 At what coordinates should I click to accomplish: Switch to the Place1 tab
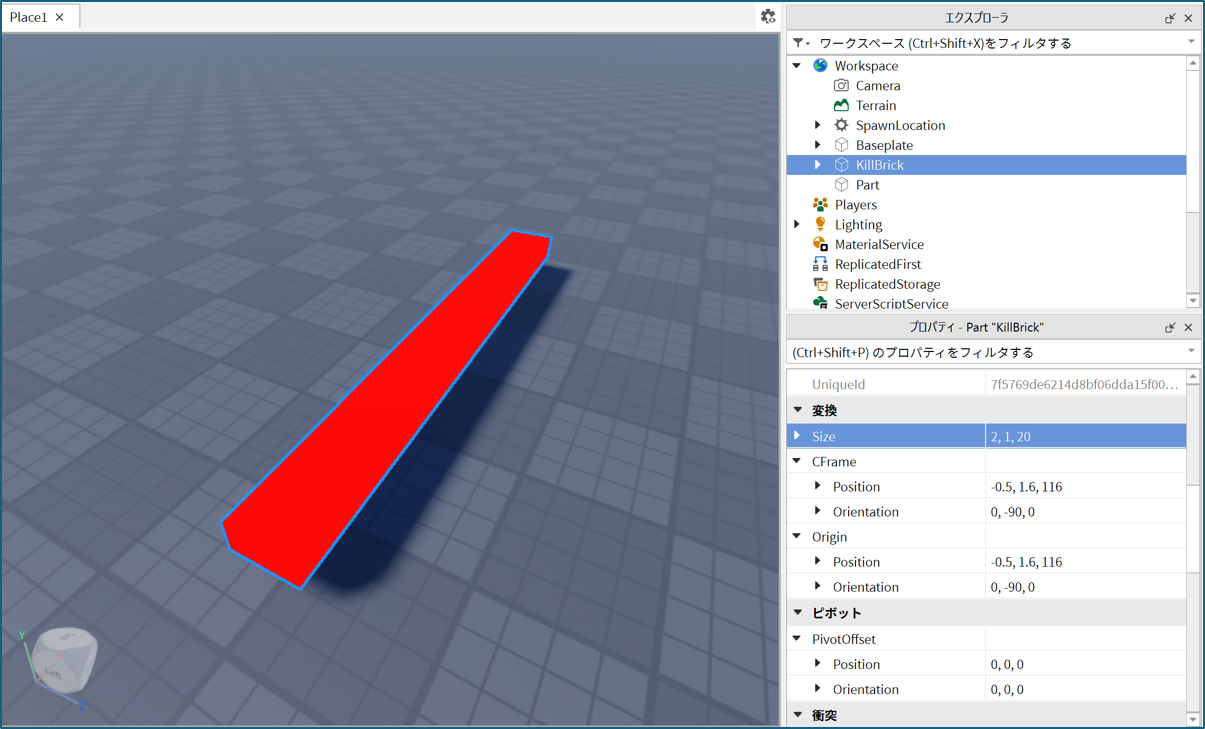coord(29,17)
